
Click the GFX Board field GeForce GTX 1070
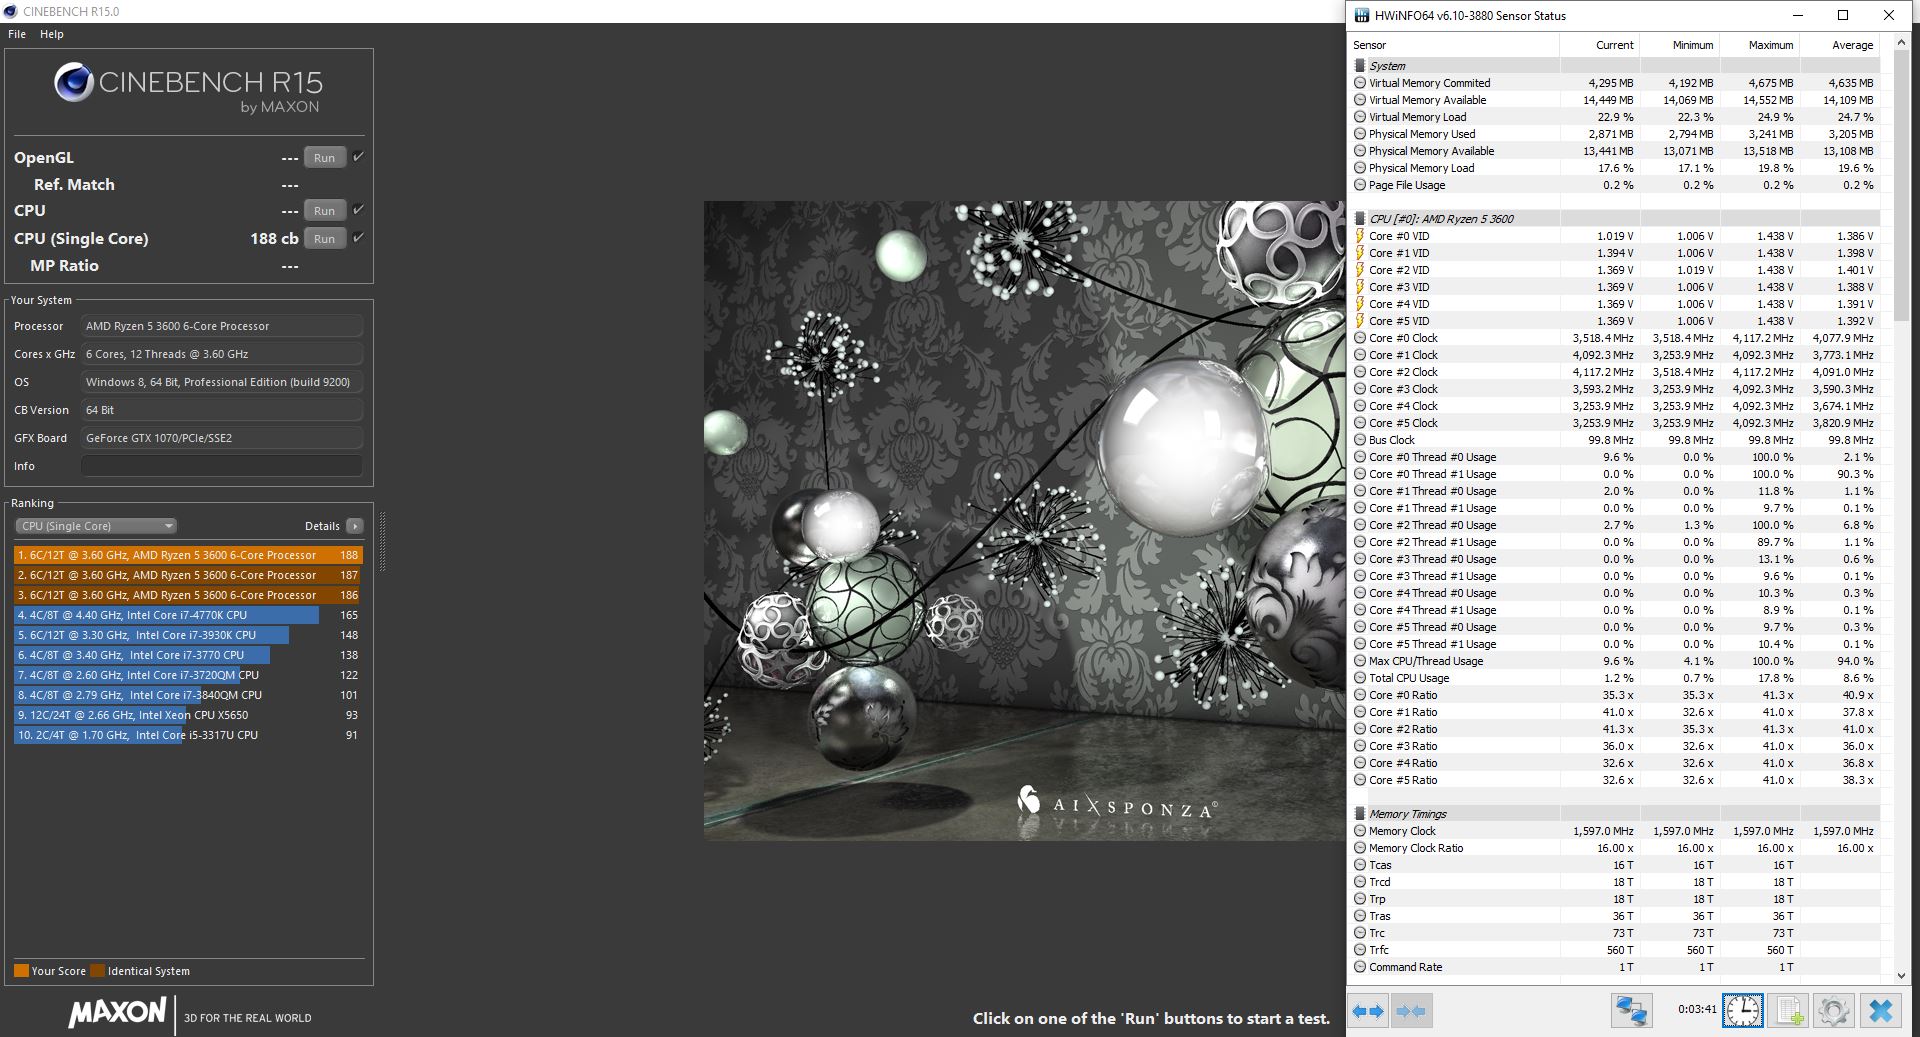tap(222, 438)
